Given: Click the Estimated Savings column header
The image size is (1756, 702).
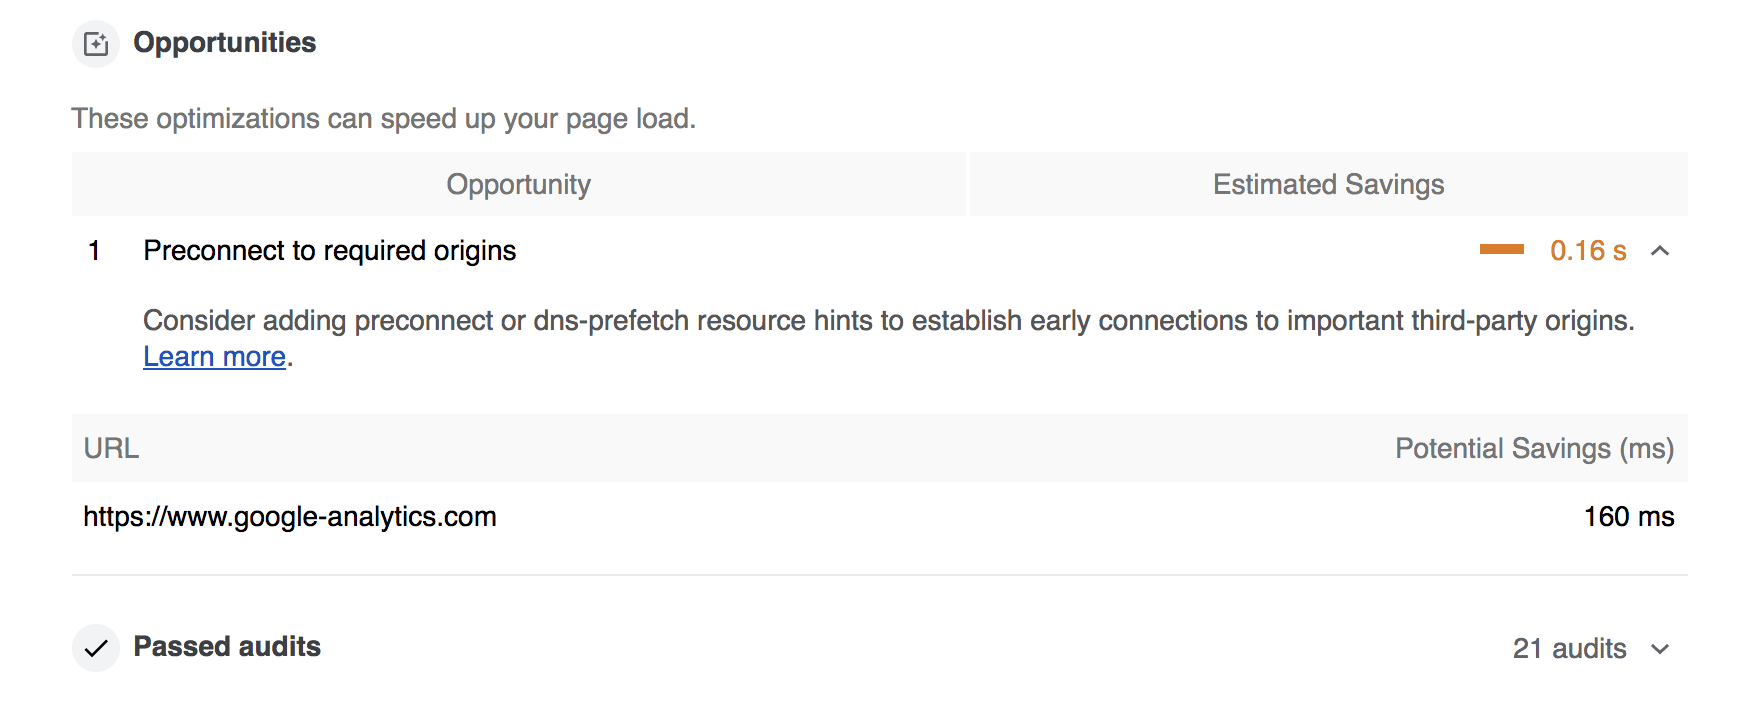Looking at the screenshot, I should (1328, 185).
